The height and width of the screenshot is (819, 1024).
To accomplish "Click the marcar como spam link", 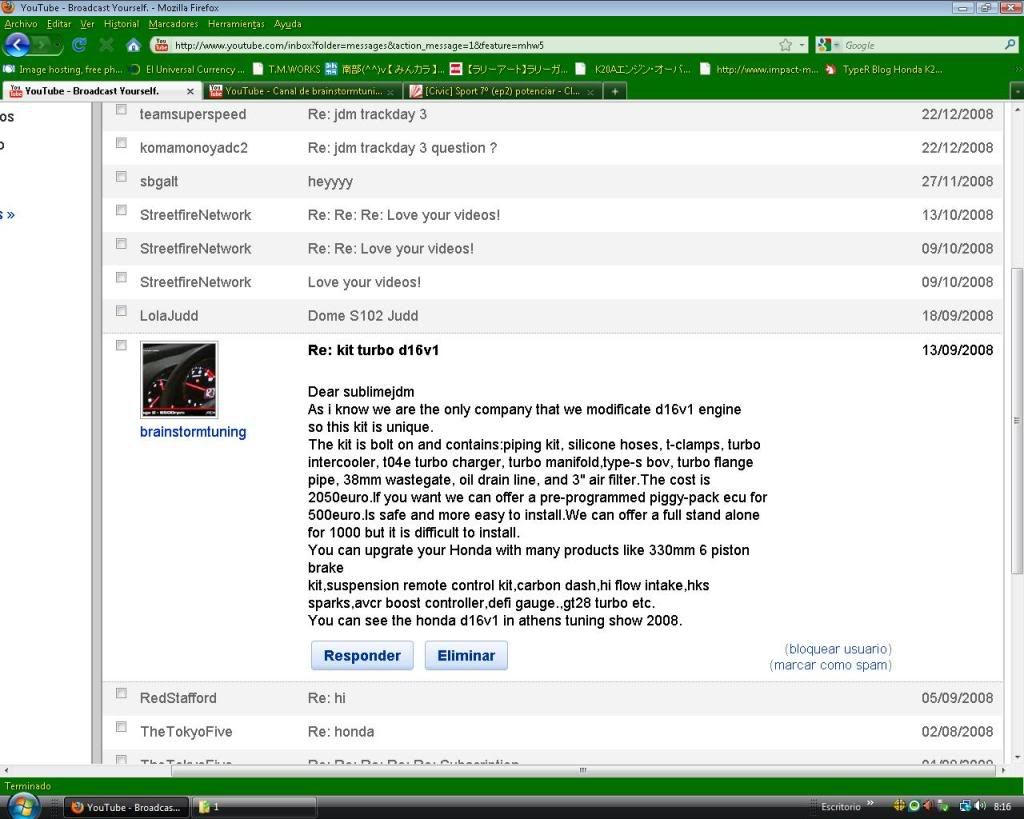I will point(830,666).
